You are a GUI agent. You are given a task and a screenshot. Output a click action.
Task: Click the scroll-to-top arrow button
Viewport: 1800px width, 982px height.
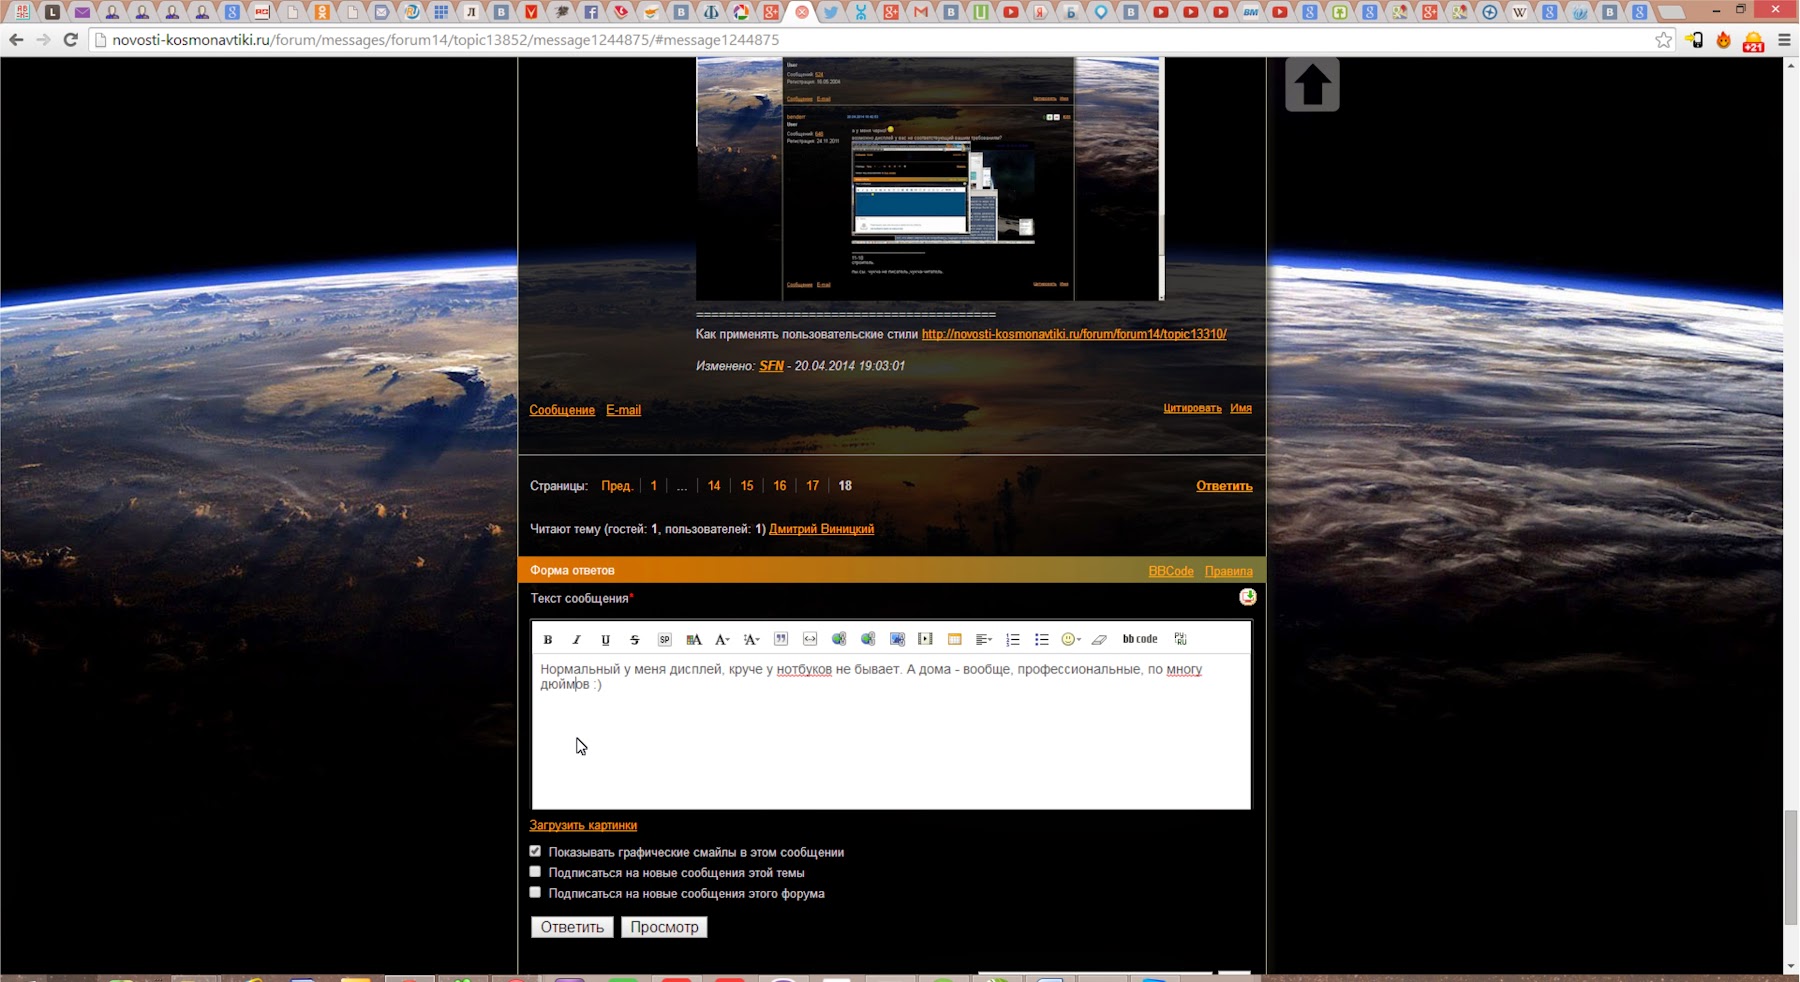pos(1312,85)
